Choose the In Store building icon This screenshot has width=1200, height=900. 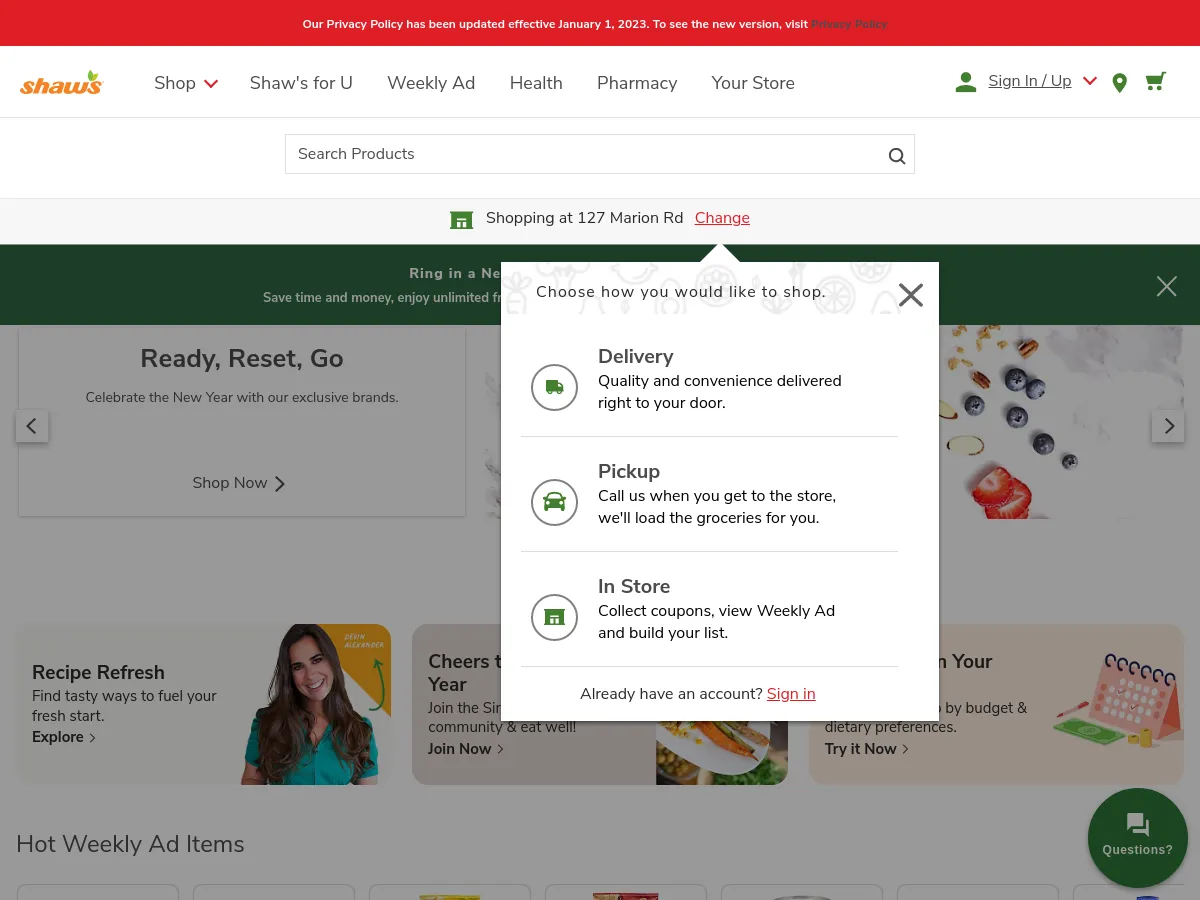click(x=554, y=617)
